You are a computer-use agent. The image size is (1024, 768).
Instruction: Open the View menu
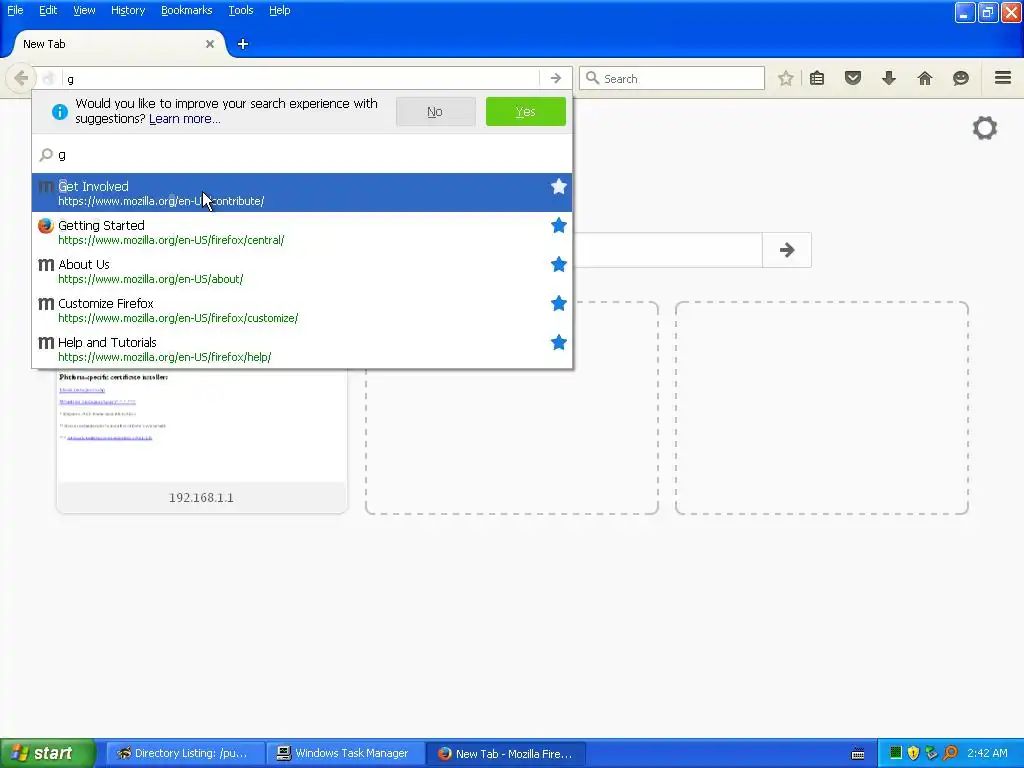pos(84,10)
